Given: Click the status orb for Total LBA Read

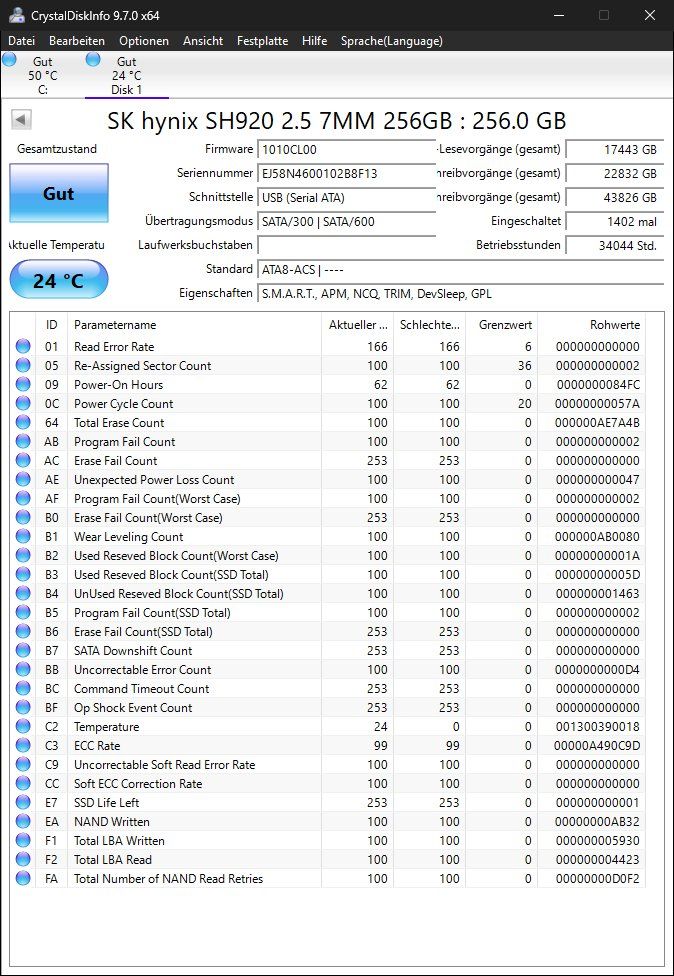Looking at the screenshot, I should pyautogui.click(x=23, y=860).
